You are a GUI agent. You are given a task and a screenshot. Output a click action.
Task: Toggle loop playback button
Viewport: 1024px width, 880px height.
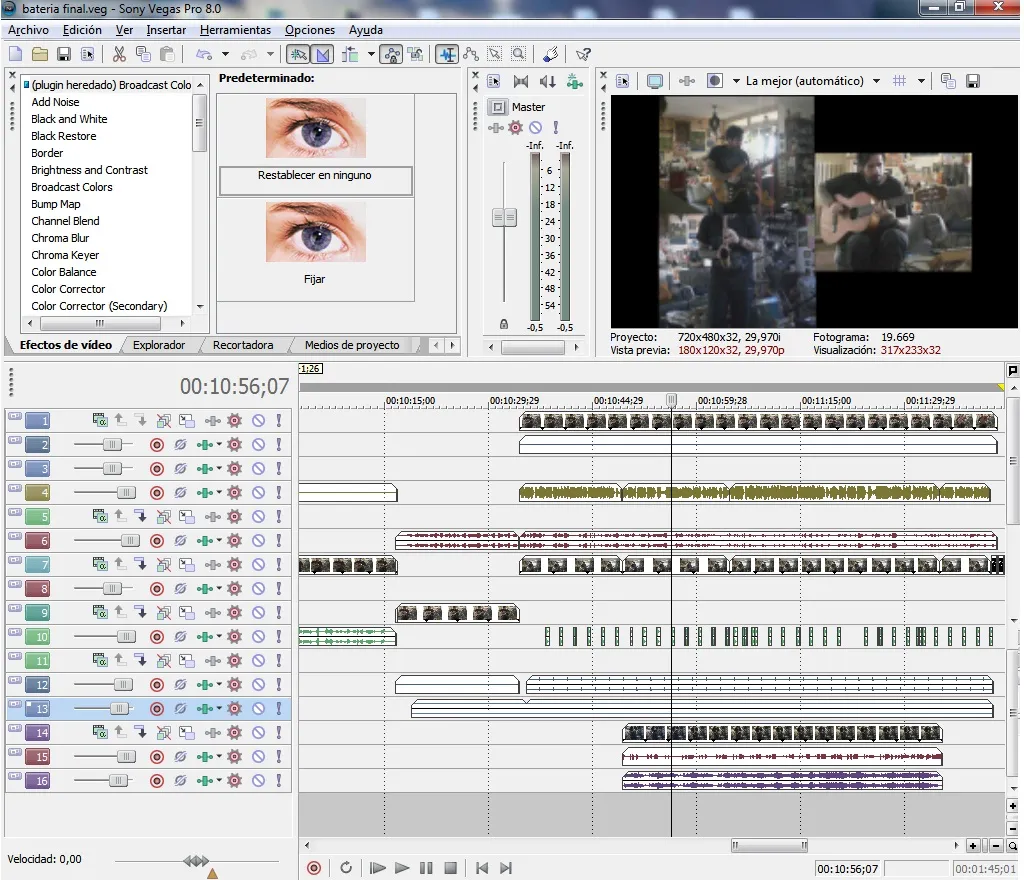[346, 868]
